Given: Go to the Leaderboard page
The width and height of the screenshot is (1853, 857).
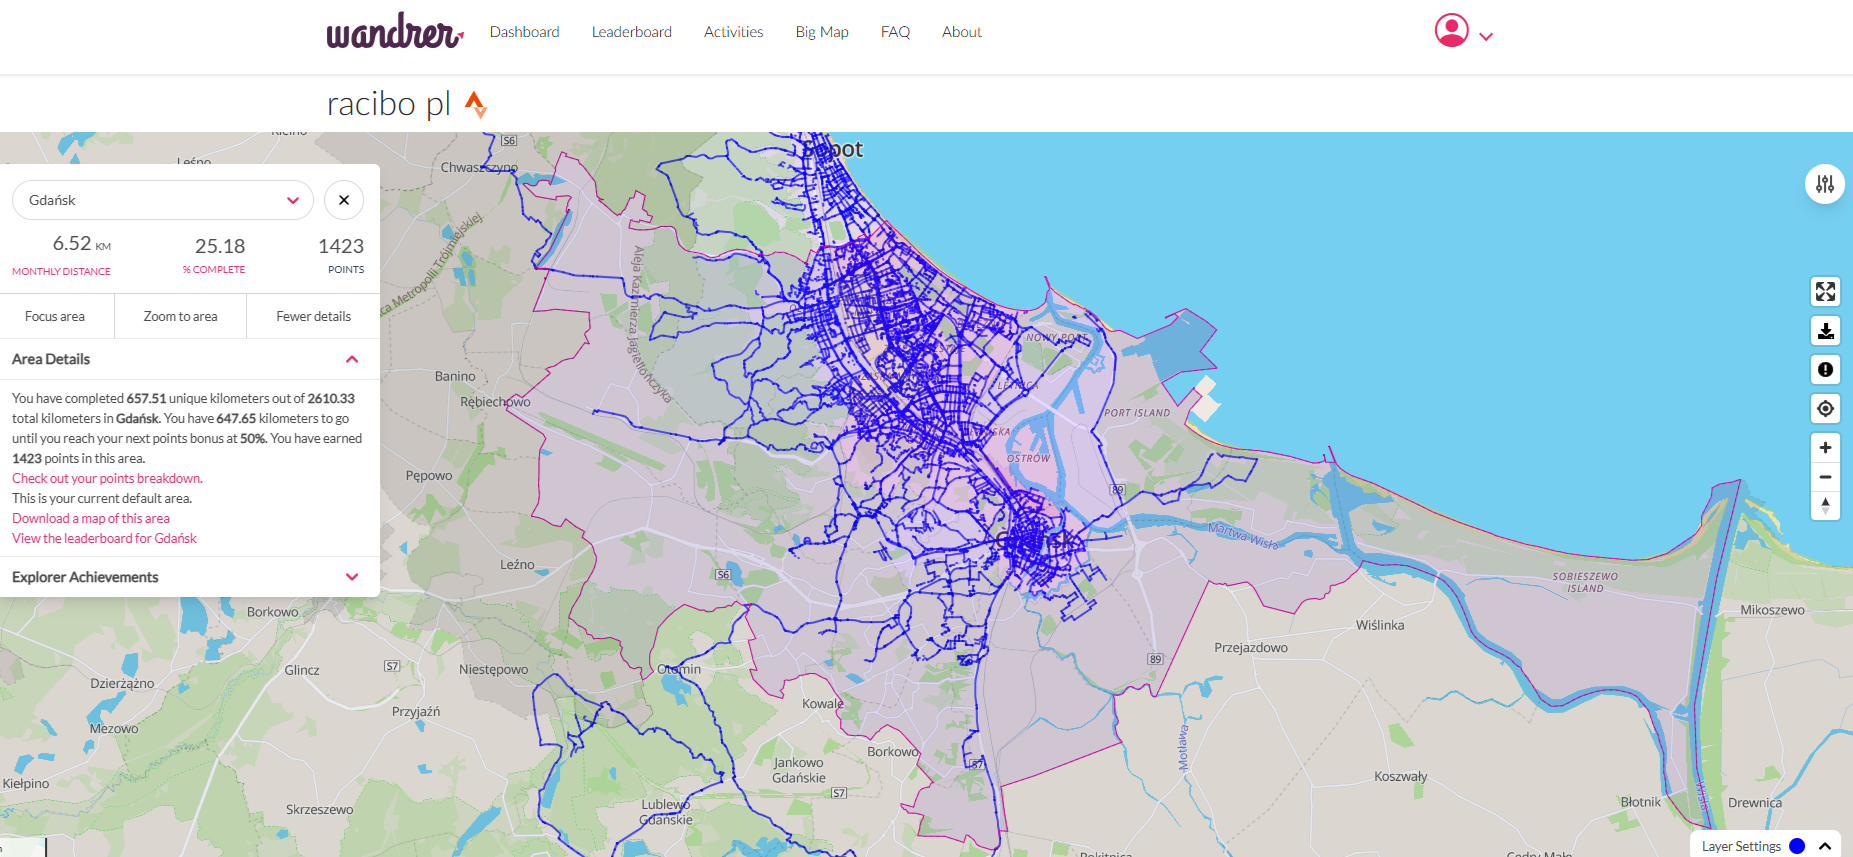Looking at the screenshot, I should click(631, 32).
